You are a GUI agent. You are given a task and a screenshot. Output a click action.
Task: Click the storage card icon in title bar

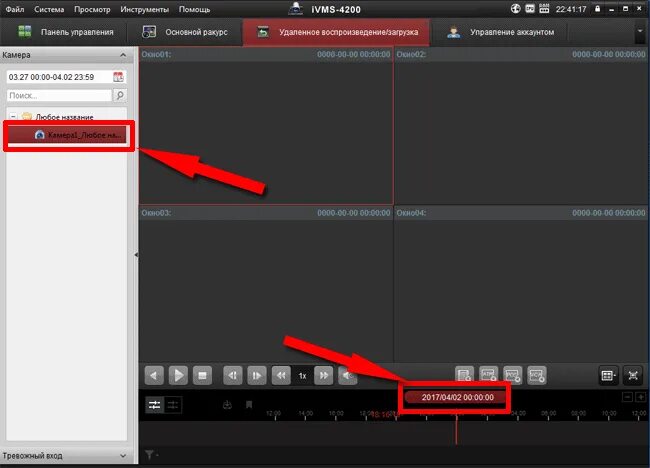pyautogui.click(x=530, y=9)
